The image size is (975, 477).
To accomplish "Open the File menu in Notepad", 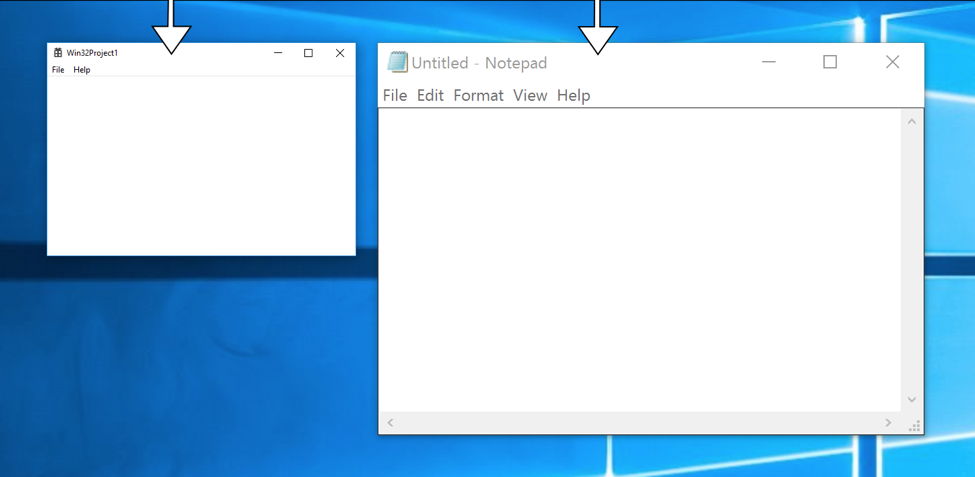I will (x=395, y=95).
